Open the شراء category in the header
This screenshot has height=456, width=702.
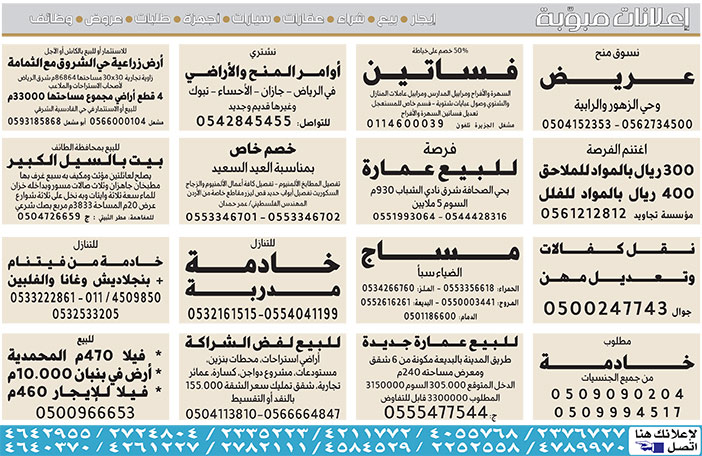[351, 19]
